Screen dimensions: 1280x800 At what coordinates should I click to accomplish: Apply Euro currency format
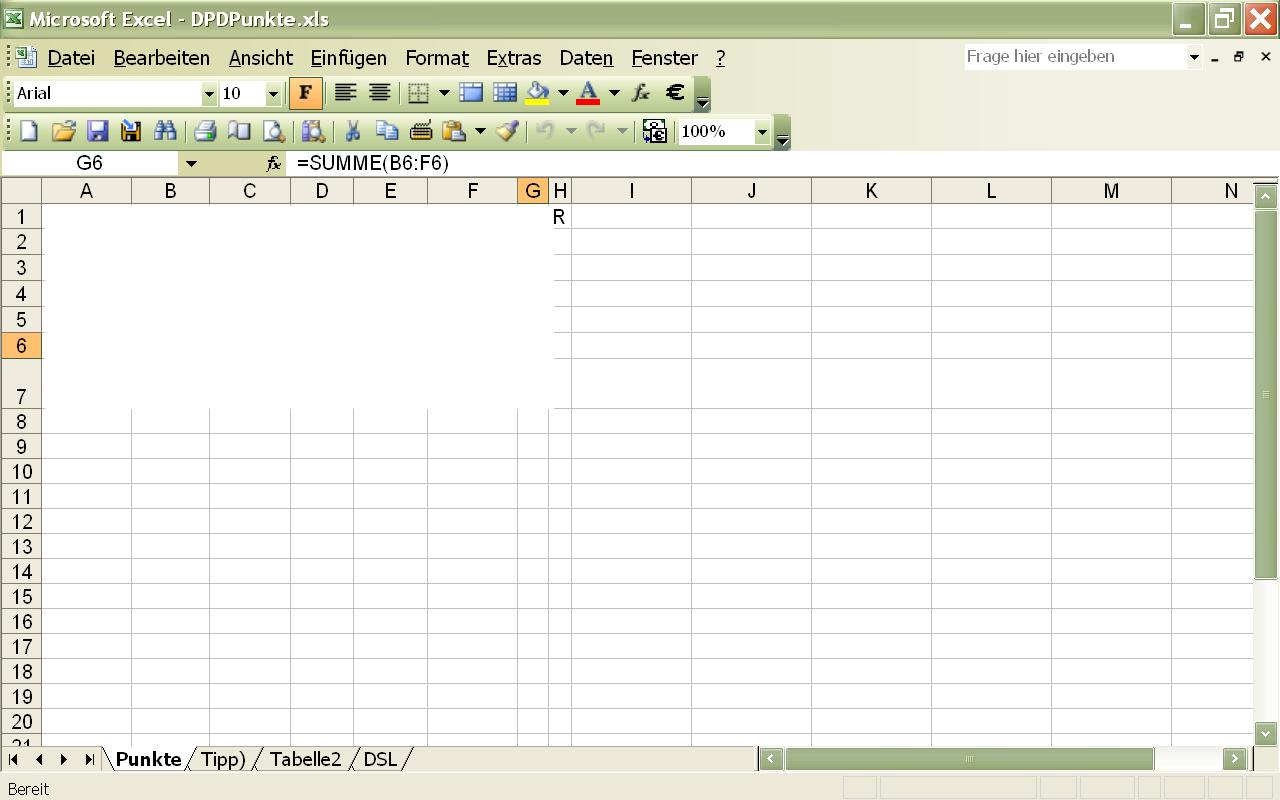tap(675, 93)
